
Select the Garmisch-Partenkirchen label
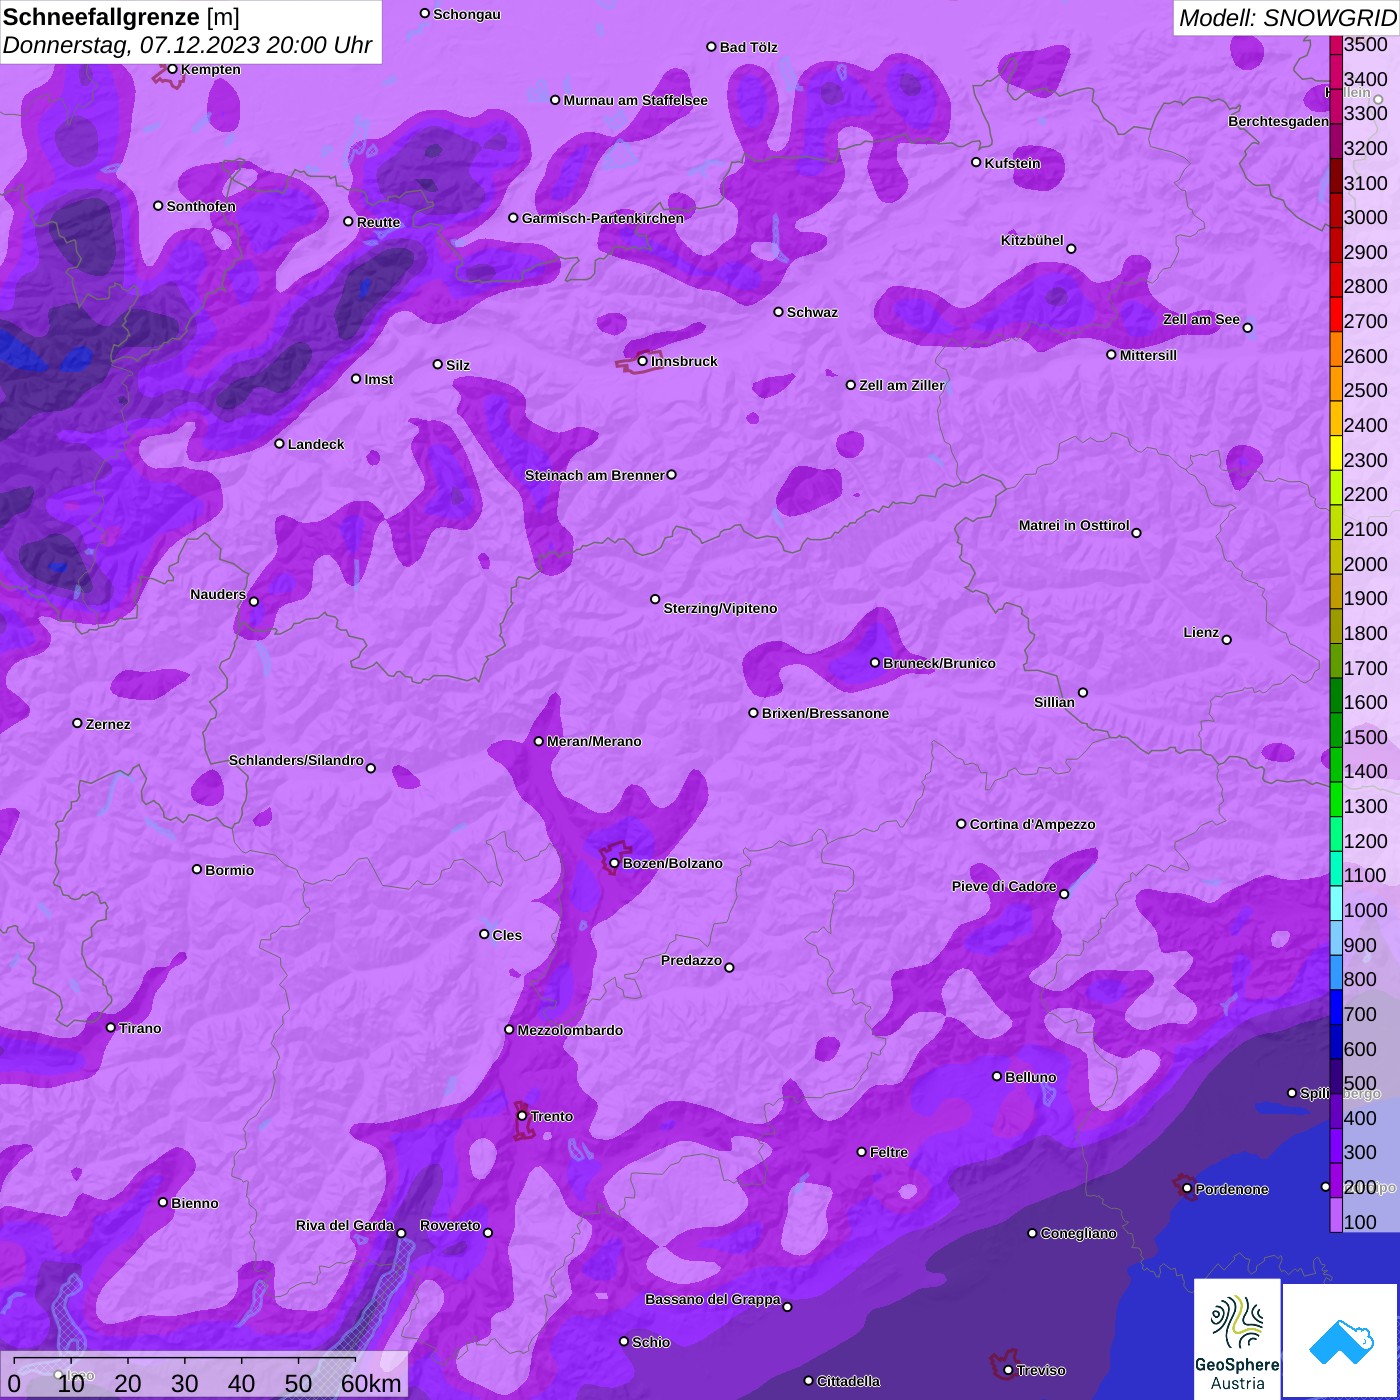point(603,218)
